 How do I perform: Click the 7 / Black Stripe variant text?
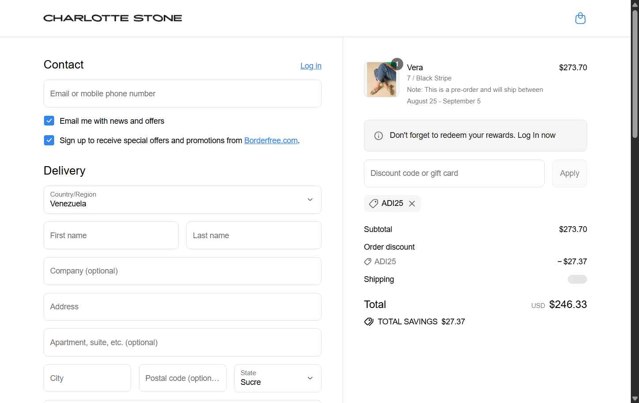point(429,78)
